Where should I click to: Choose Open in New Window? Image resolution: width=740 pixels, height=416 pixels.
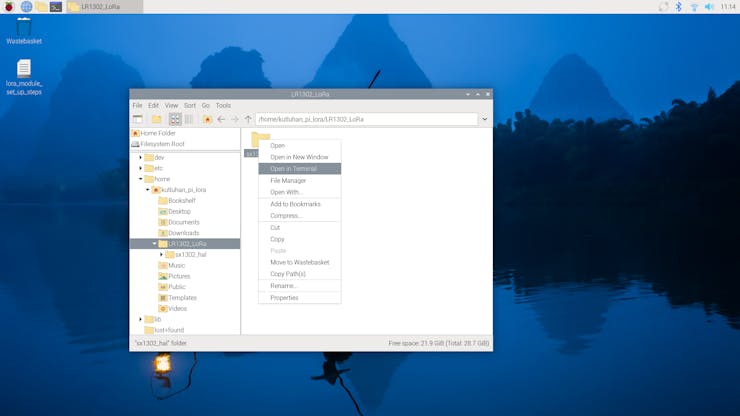[x=300, y=157]
